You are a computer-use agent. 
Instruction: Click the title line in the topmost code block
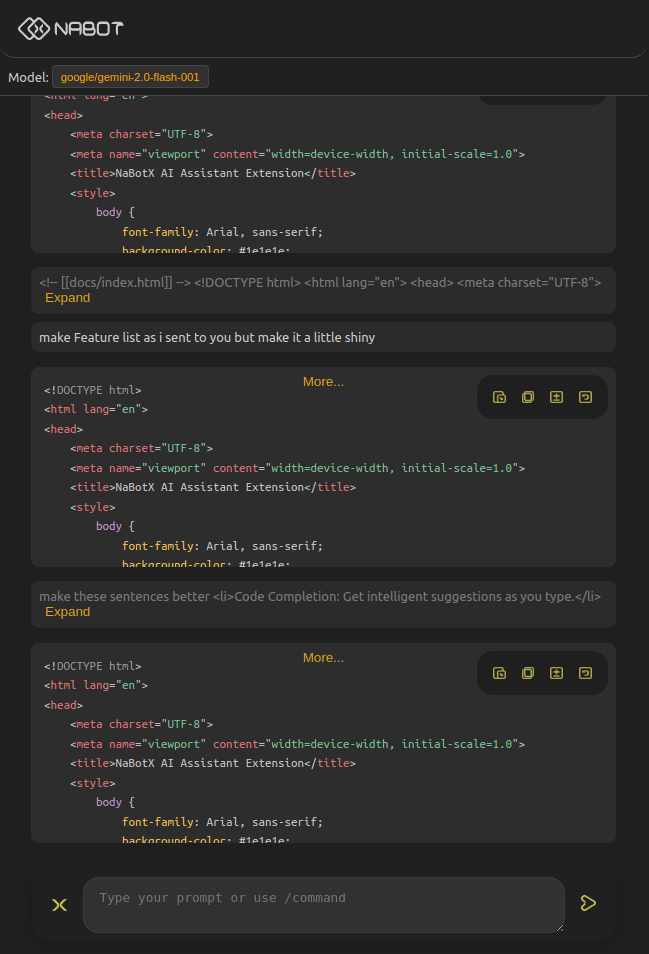213,173
